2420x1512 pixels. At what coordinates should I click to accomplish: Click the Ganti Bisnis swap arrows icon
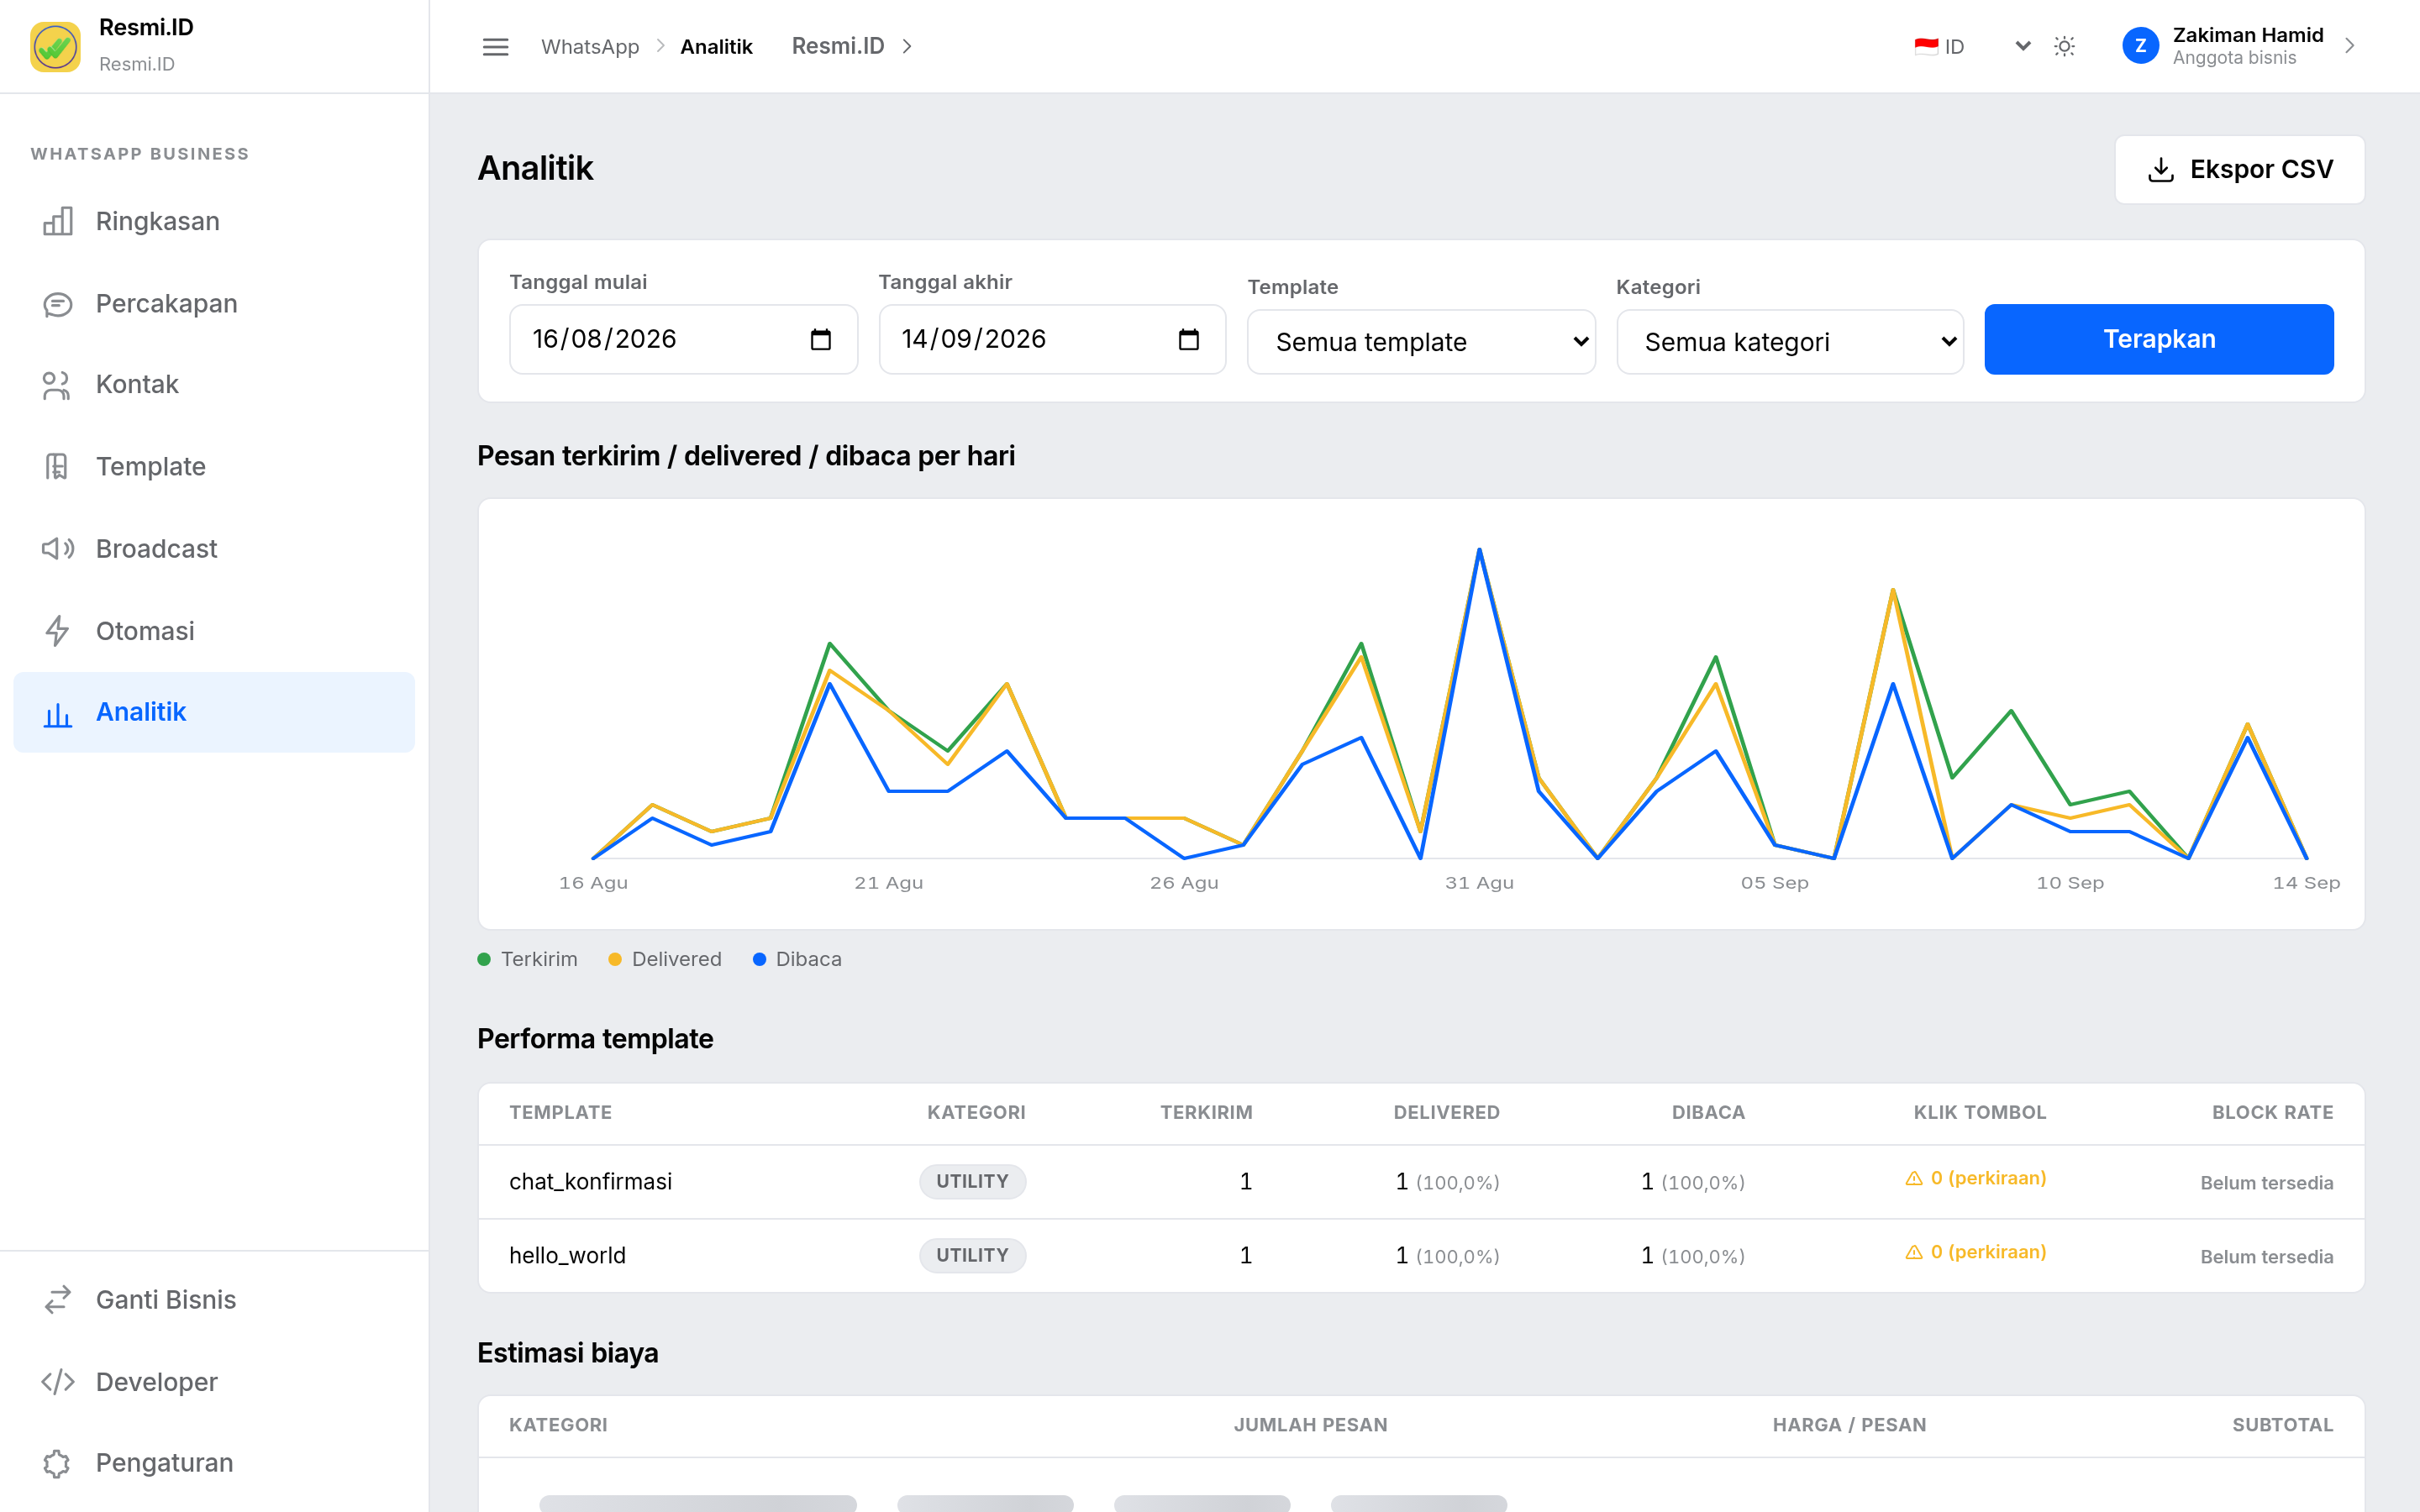tap(58, 1300)
